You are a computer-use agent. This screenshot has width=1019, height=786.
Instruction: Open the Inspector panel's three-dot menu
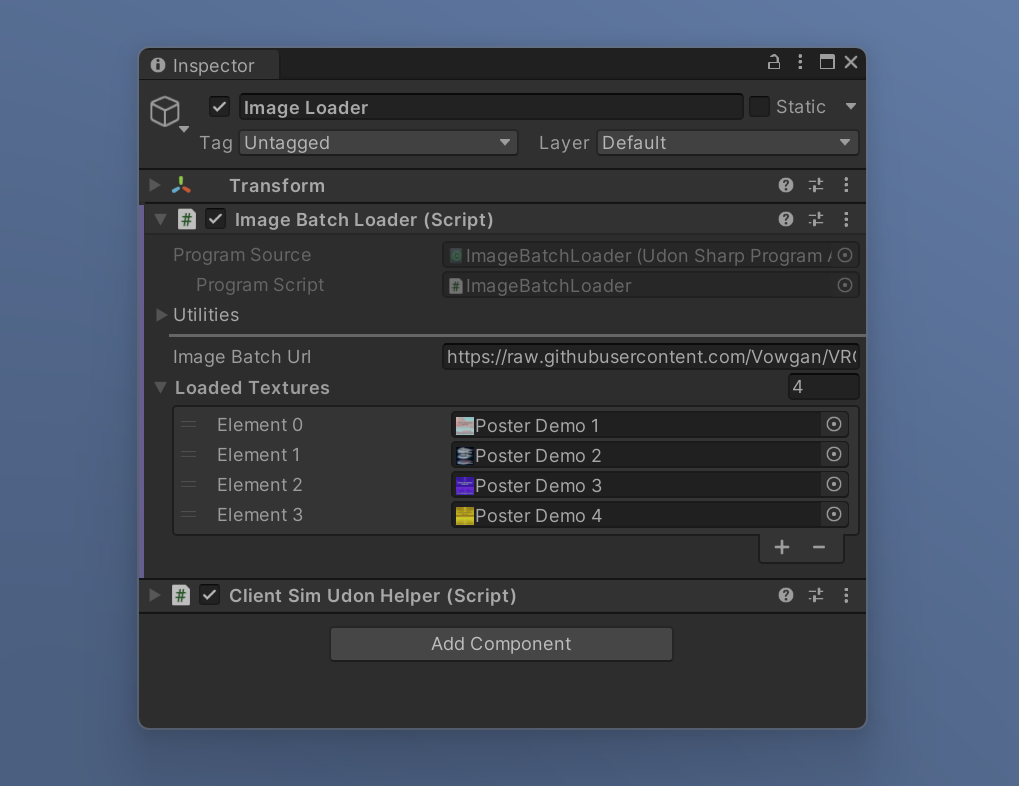click(800, 62)
